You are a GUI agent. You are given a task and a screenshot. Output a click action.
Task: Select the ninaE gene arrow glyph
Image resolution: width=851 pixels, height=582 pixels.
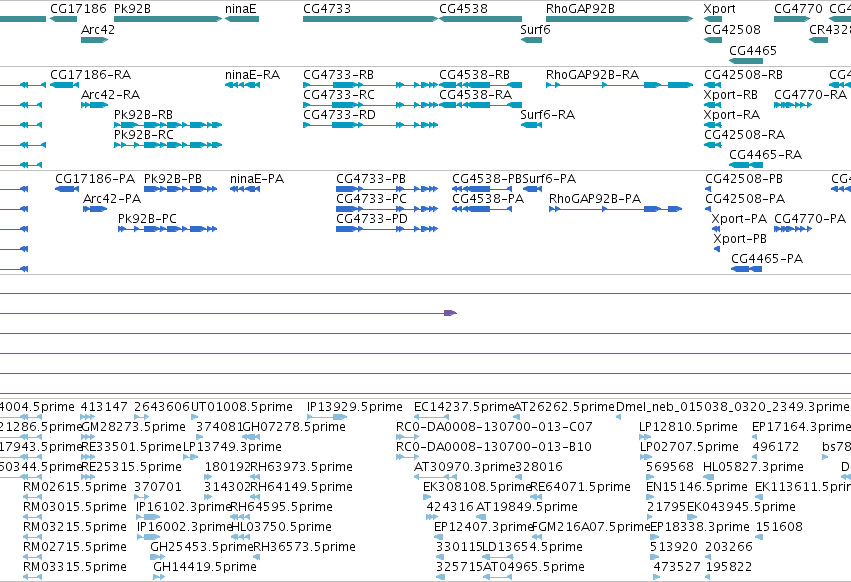point(242,19)
